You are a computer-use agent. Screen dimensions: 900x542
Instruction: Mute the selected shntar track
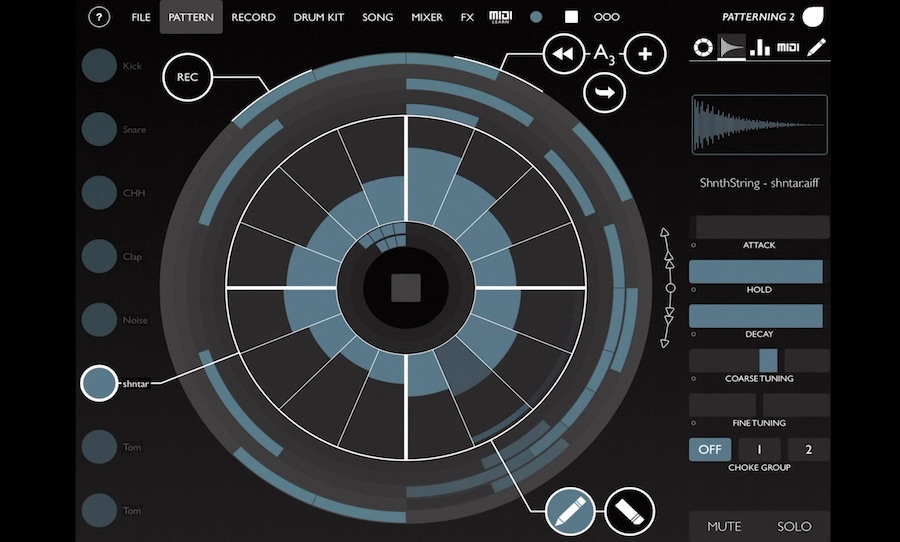coord(724,526)
